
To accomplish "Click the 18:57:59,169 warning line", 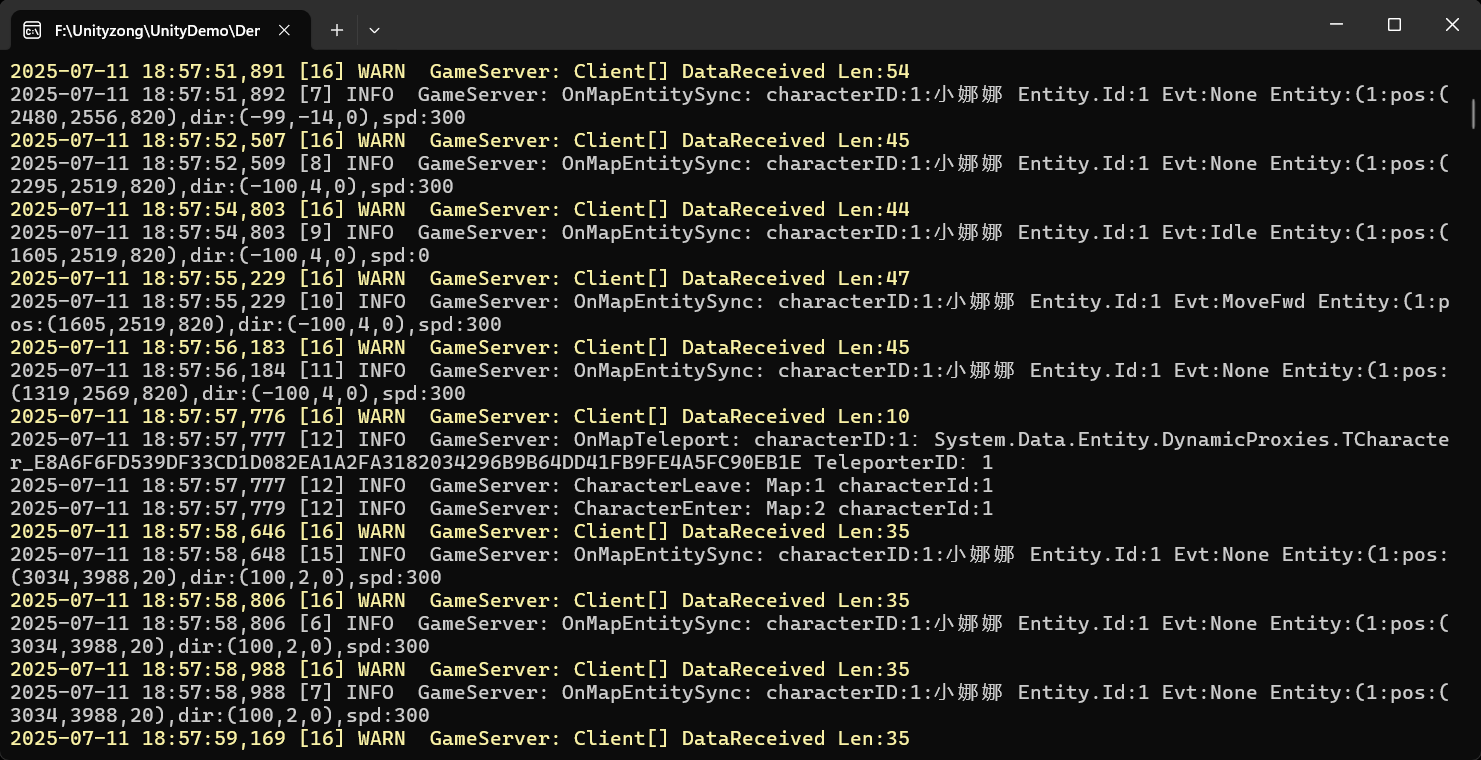I will [460, 739].
